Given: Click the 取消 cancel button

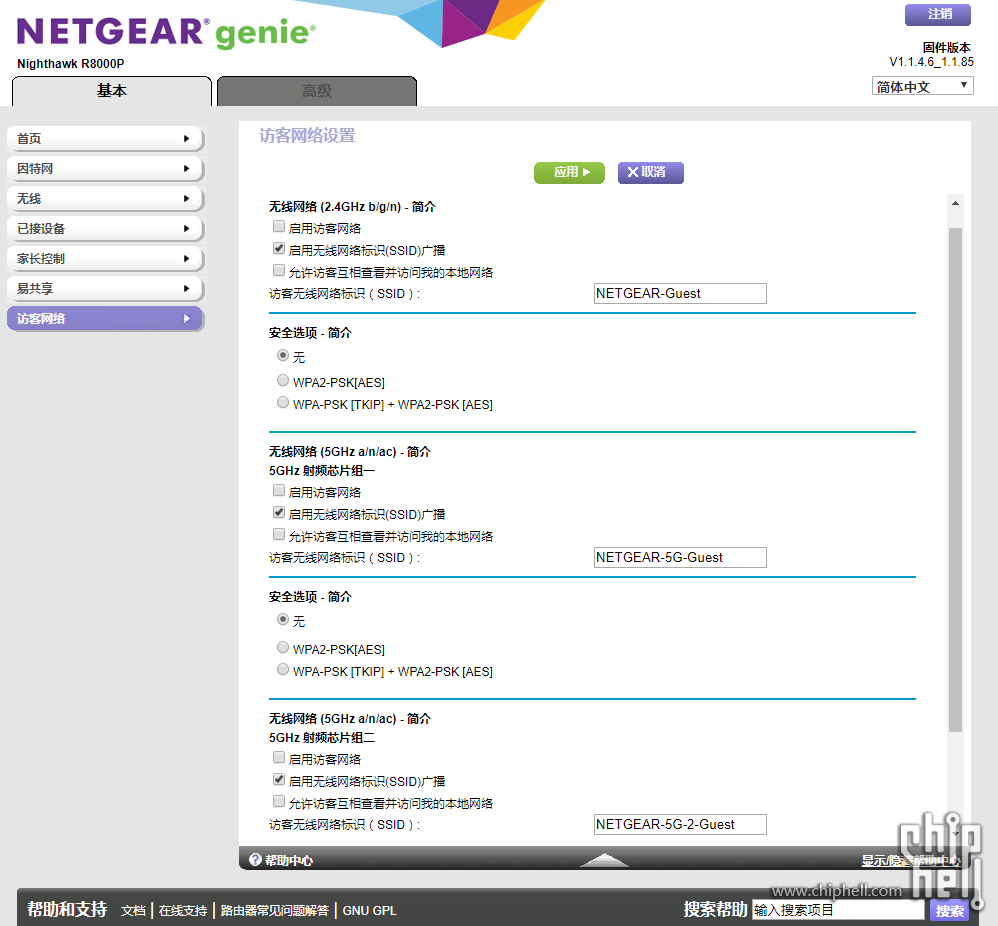Looking at the screenshot, I should 650,172.
